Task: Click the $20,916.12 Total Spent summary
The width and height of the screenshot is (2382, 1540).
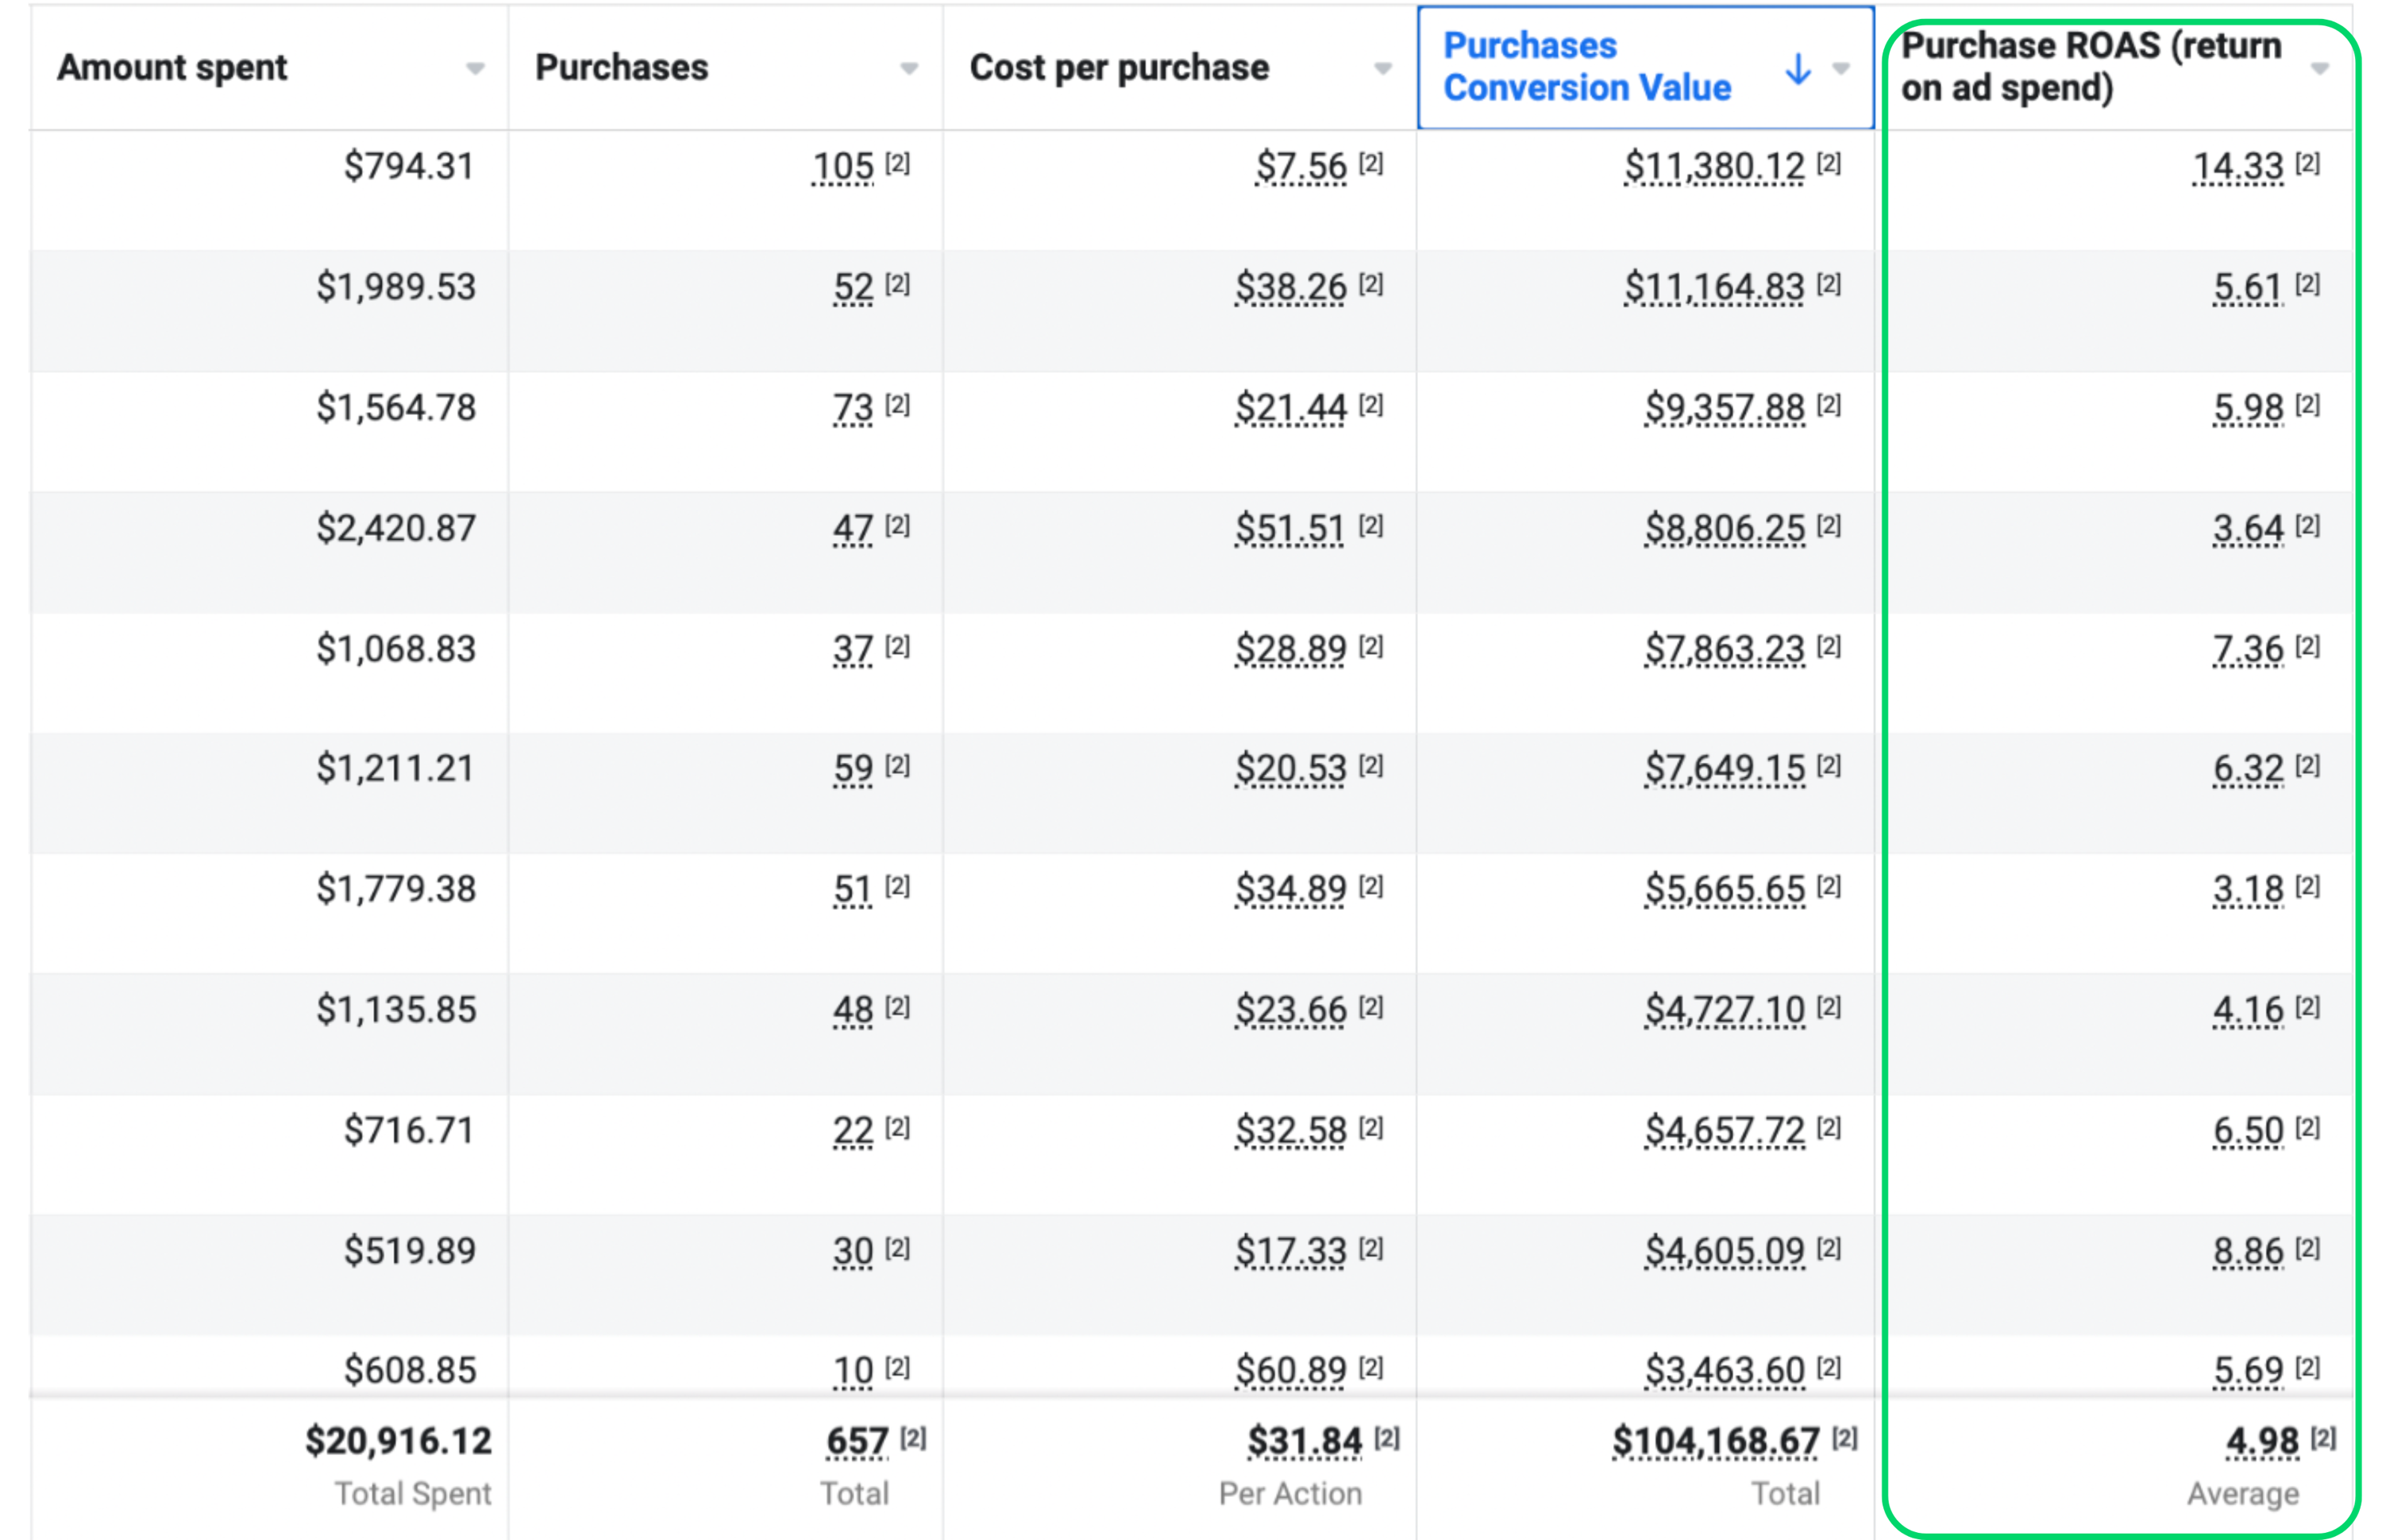Action: click(x=398, y=1441)
